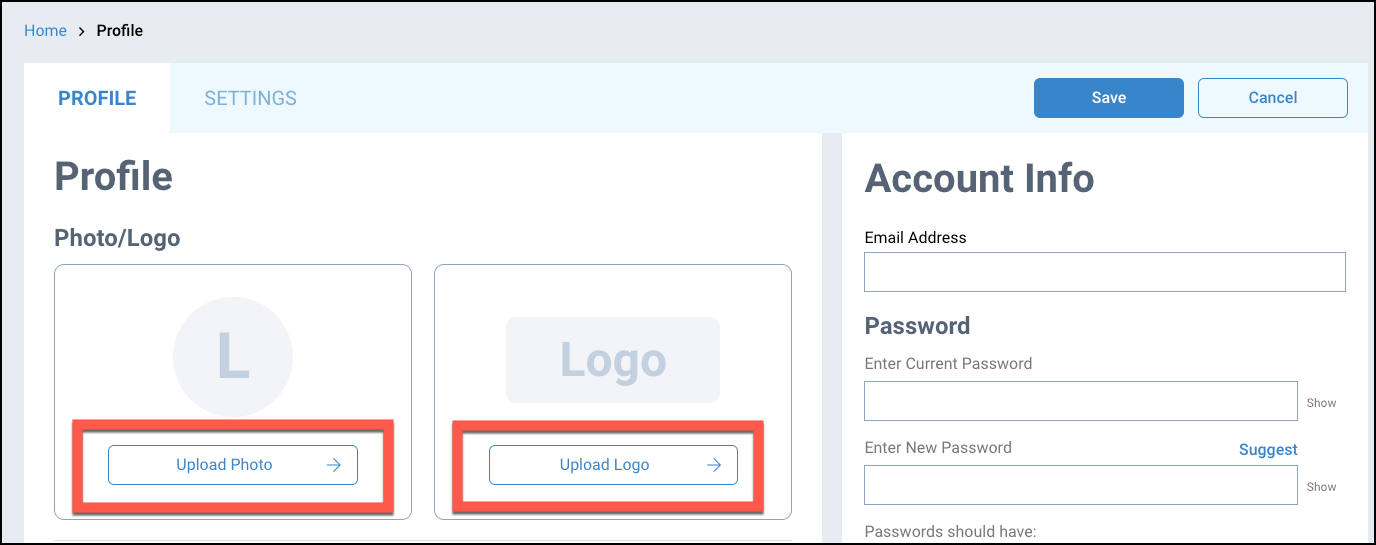Click the Enter Current Password field
1376x545 pixels.
[1080, 401]
